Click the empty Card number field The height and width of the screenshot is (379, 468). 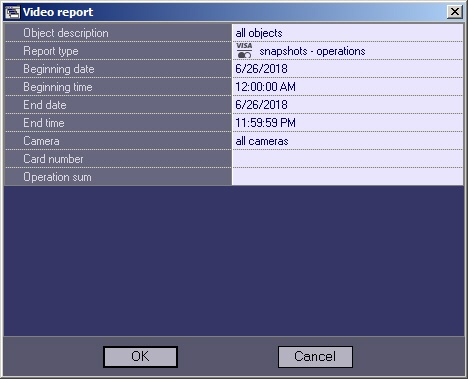point(347,159)
